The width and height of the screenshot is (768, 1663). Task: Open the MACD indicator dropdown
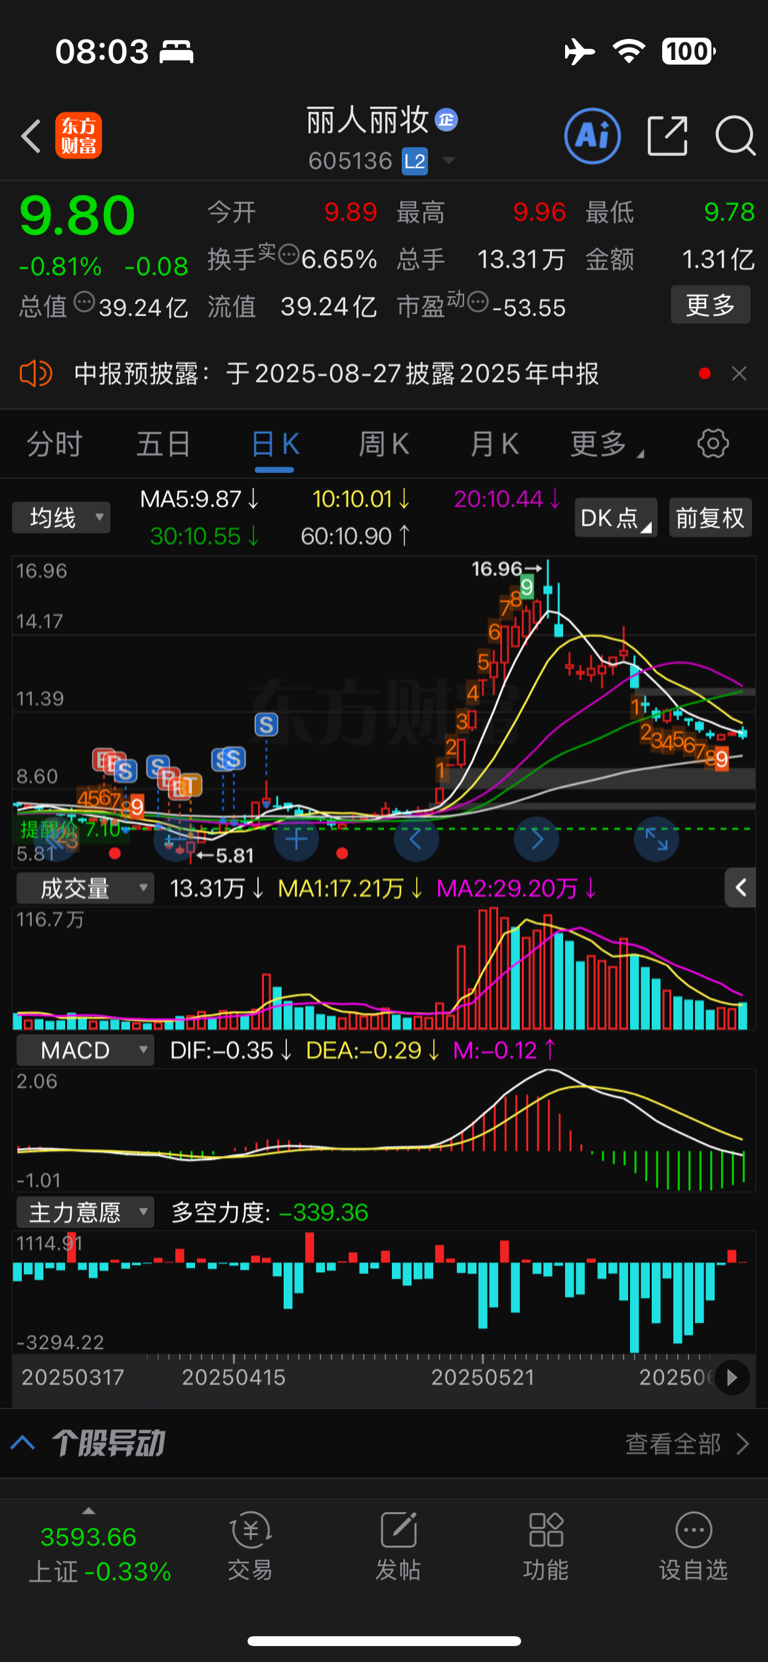[x=85, y=1050]
